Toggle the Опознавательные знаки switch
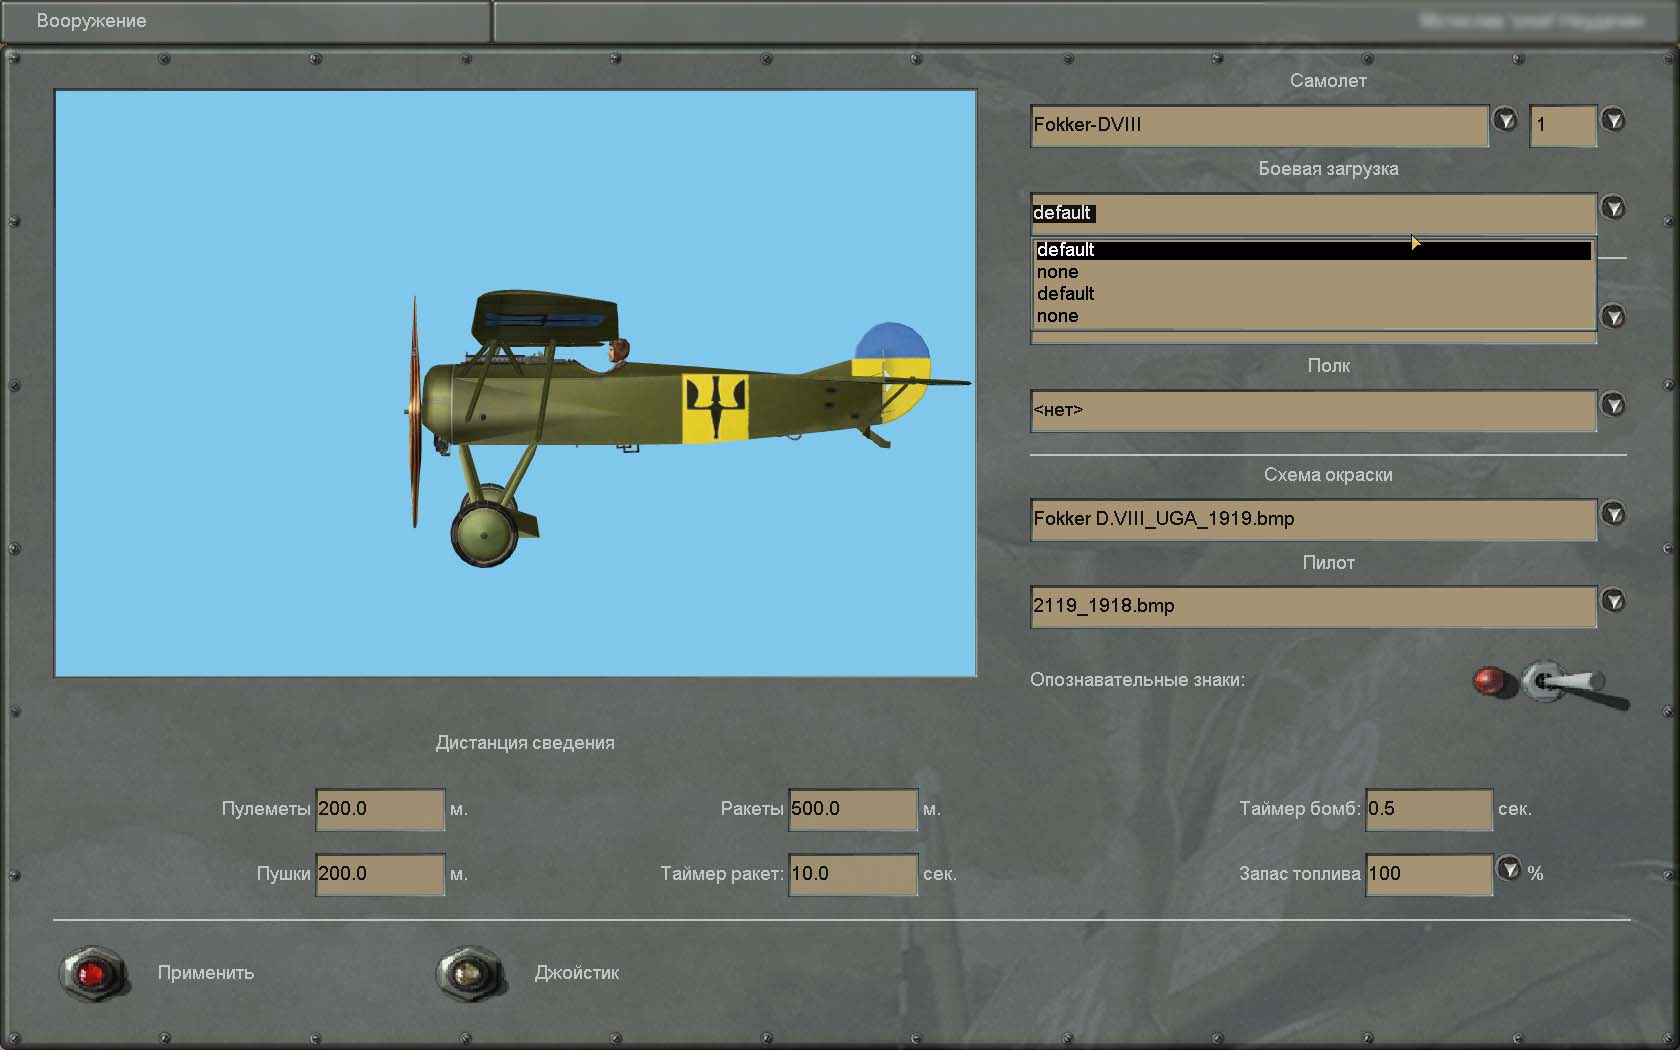Image resolution: width=1680 pixels, height=1050 pixels. click(1565, 684)
